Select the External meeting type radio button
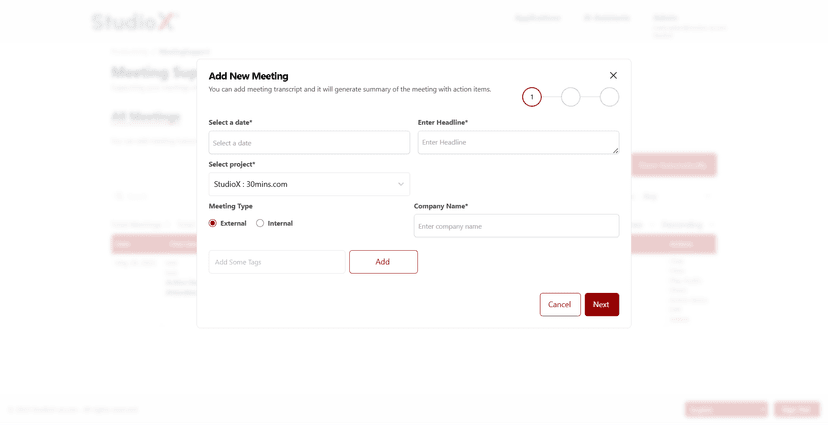Image resolution: width=828 pixels, height=425 pixels. [x=213, y=223]
